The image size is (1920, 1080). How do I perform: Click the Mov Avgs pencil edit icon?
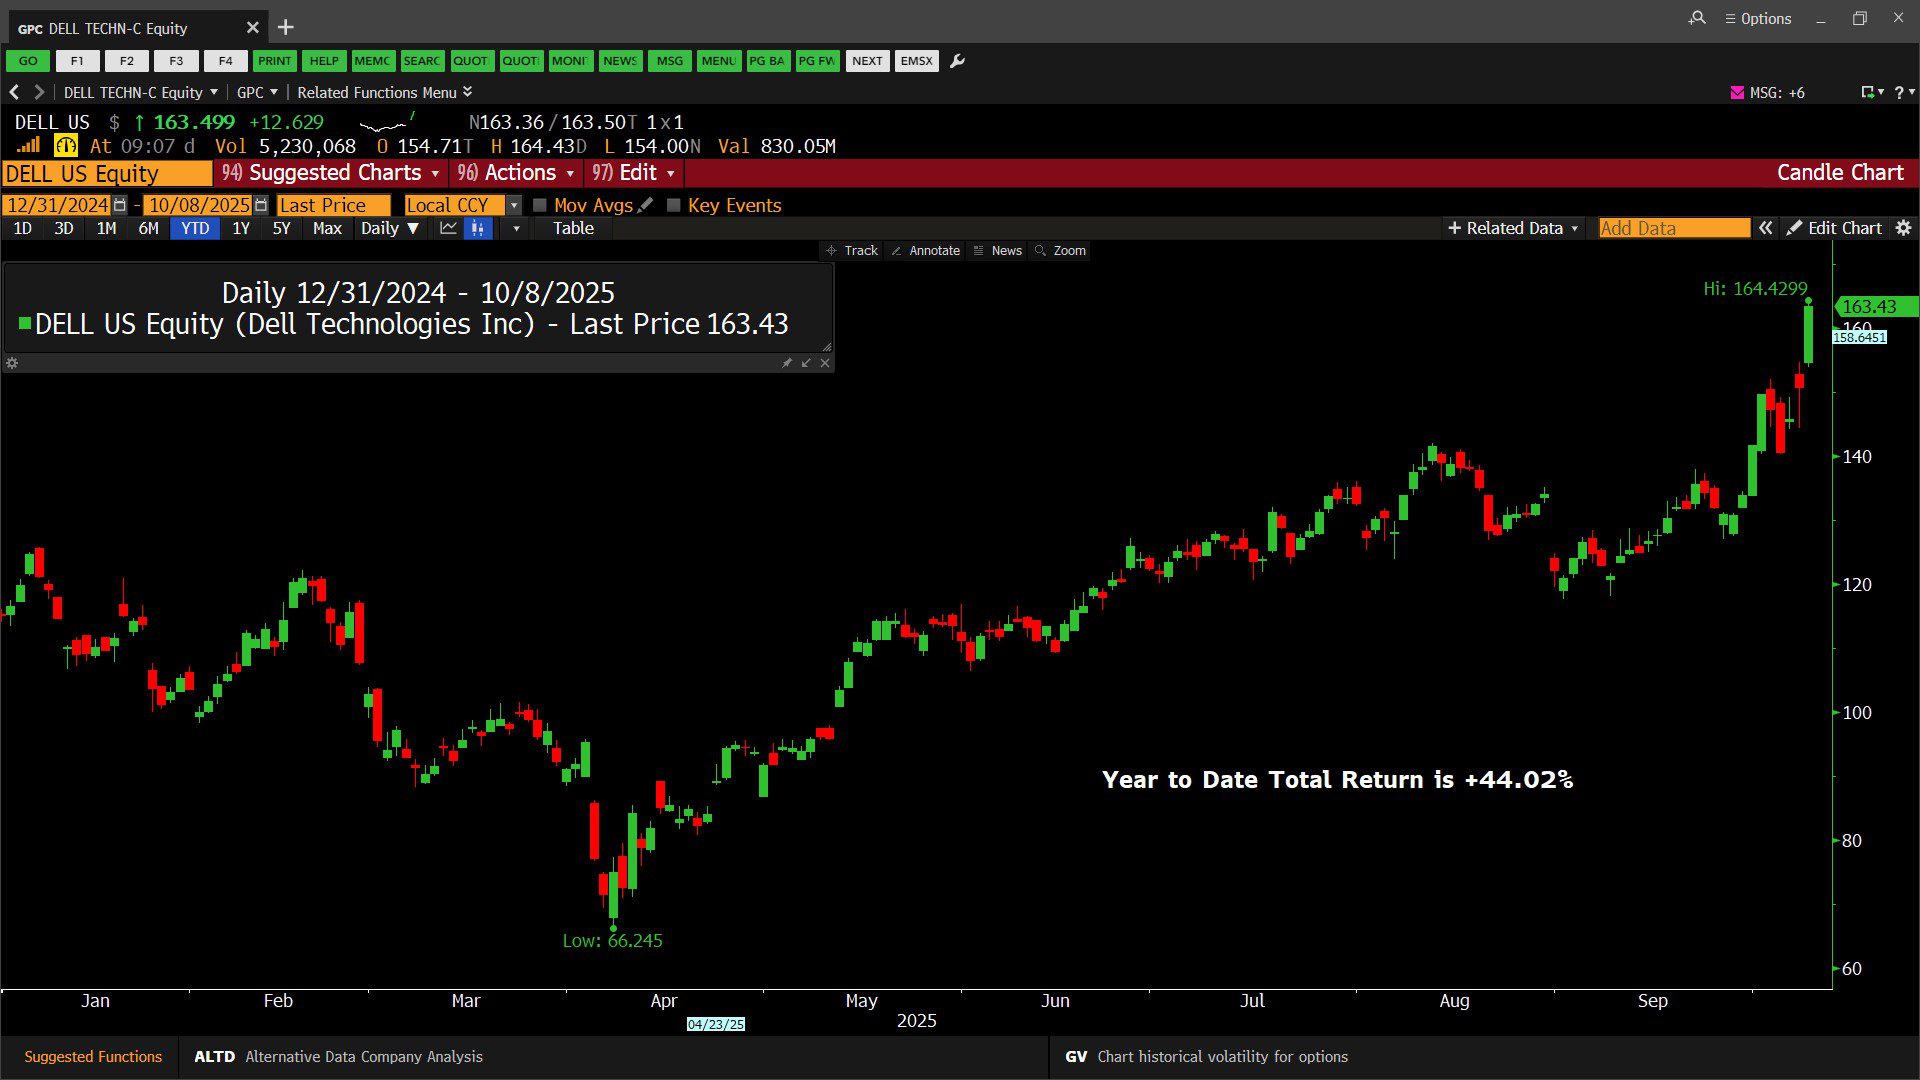coord(645,205)
